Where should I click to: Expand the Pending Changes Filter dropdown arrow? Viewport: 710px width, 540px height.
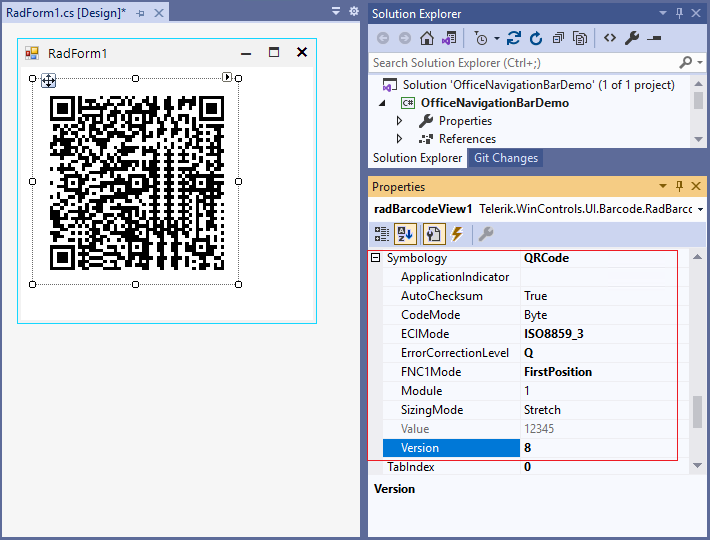click(497, 38)
